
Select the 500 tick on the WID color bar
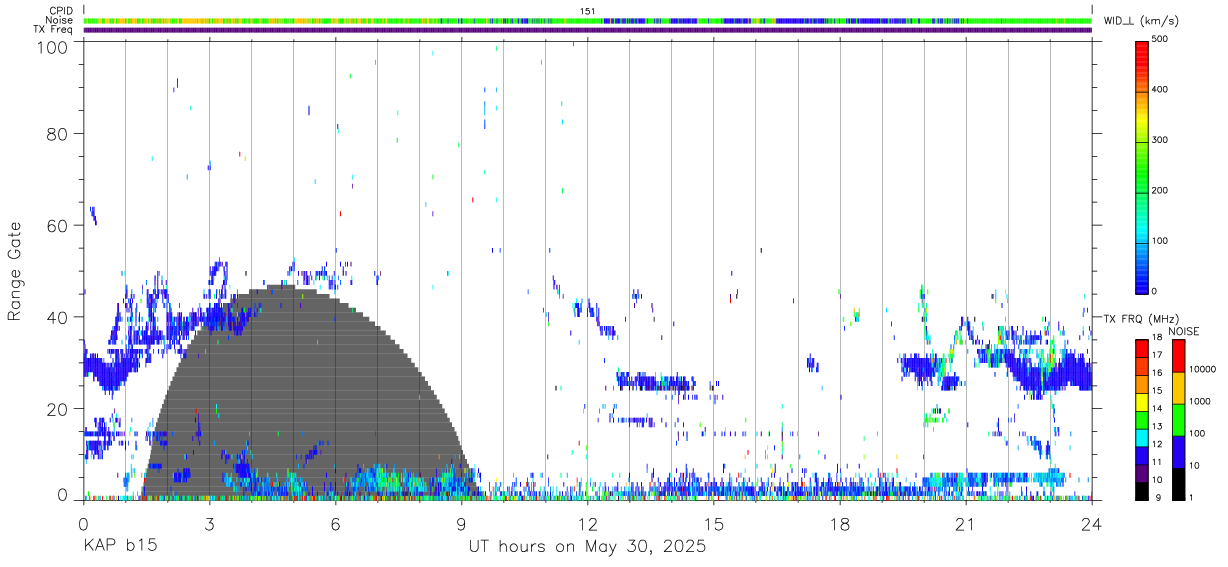(1160, 39)
